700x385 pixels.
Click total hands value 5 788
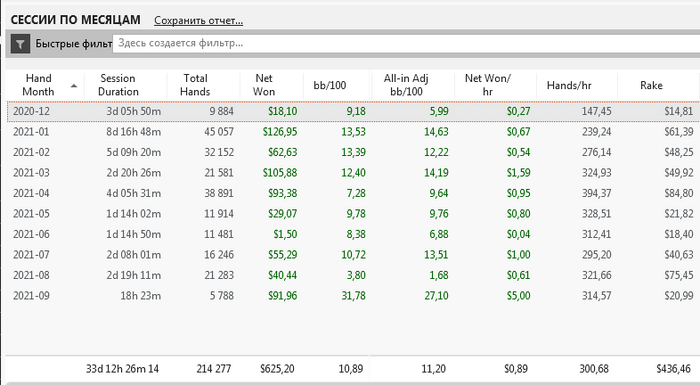pos(222,296)
